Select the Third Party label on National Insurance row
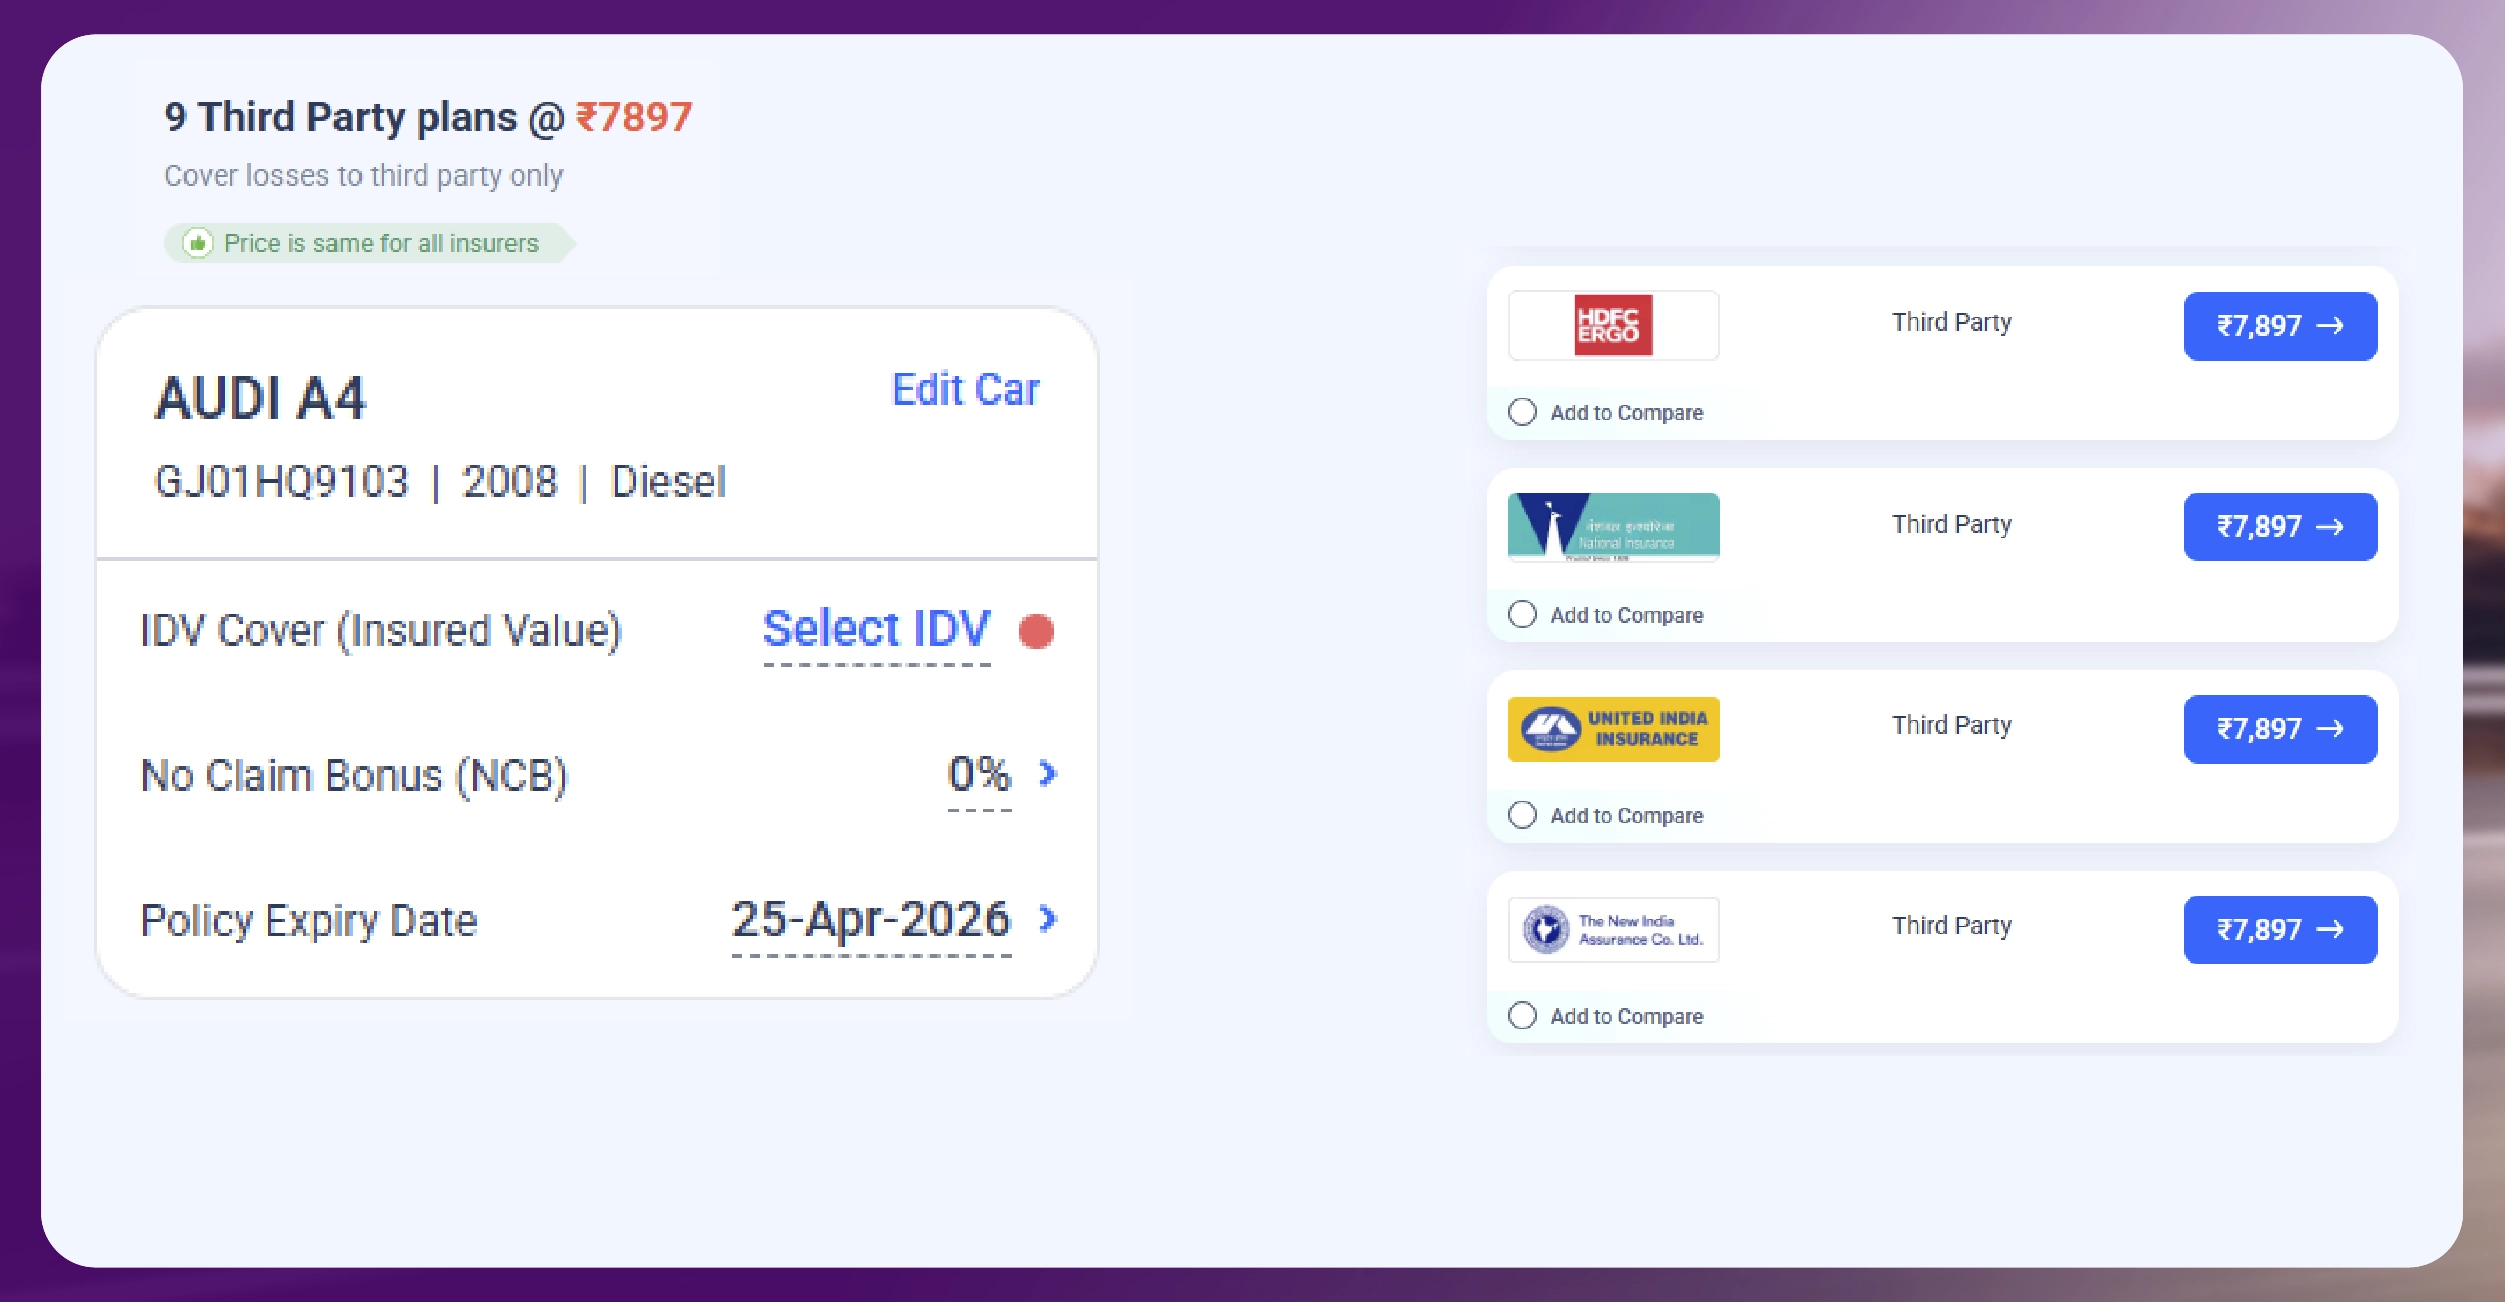 1951,524
